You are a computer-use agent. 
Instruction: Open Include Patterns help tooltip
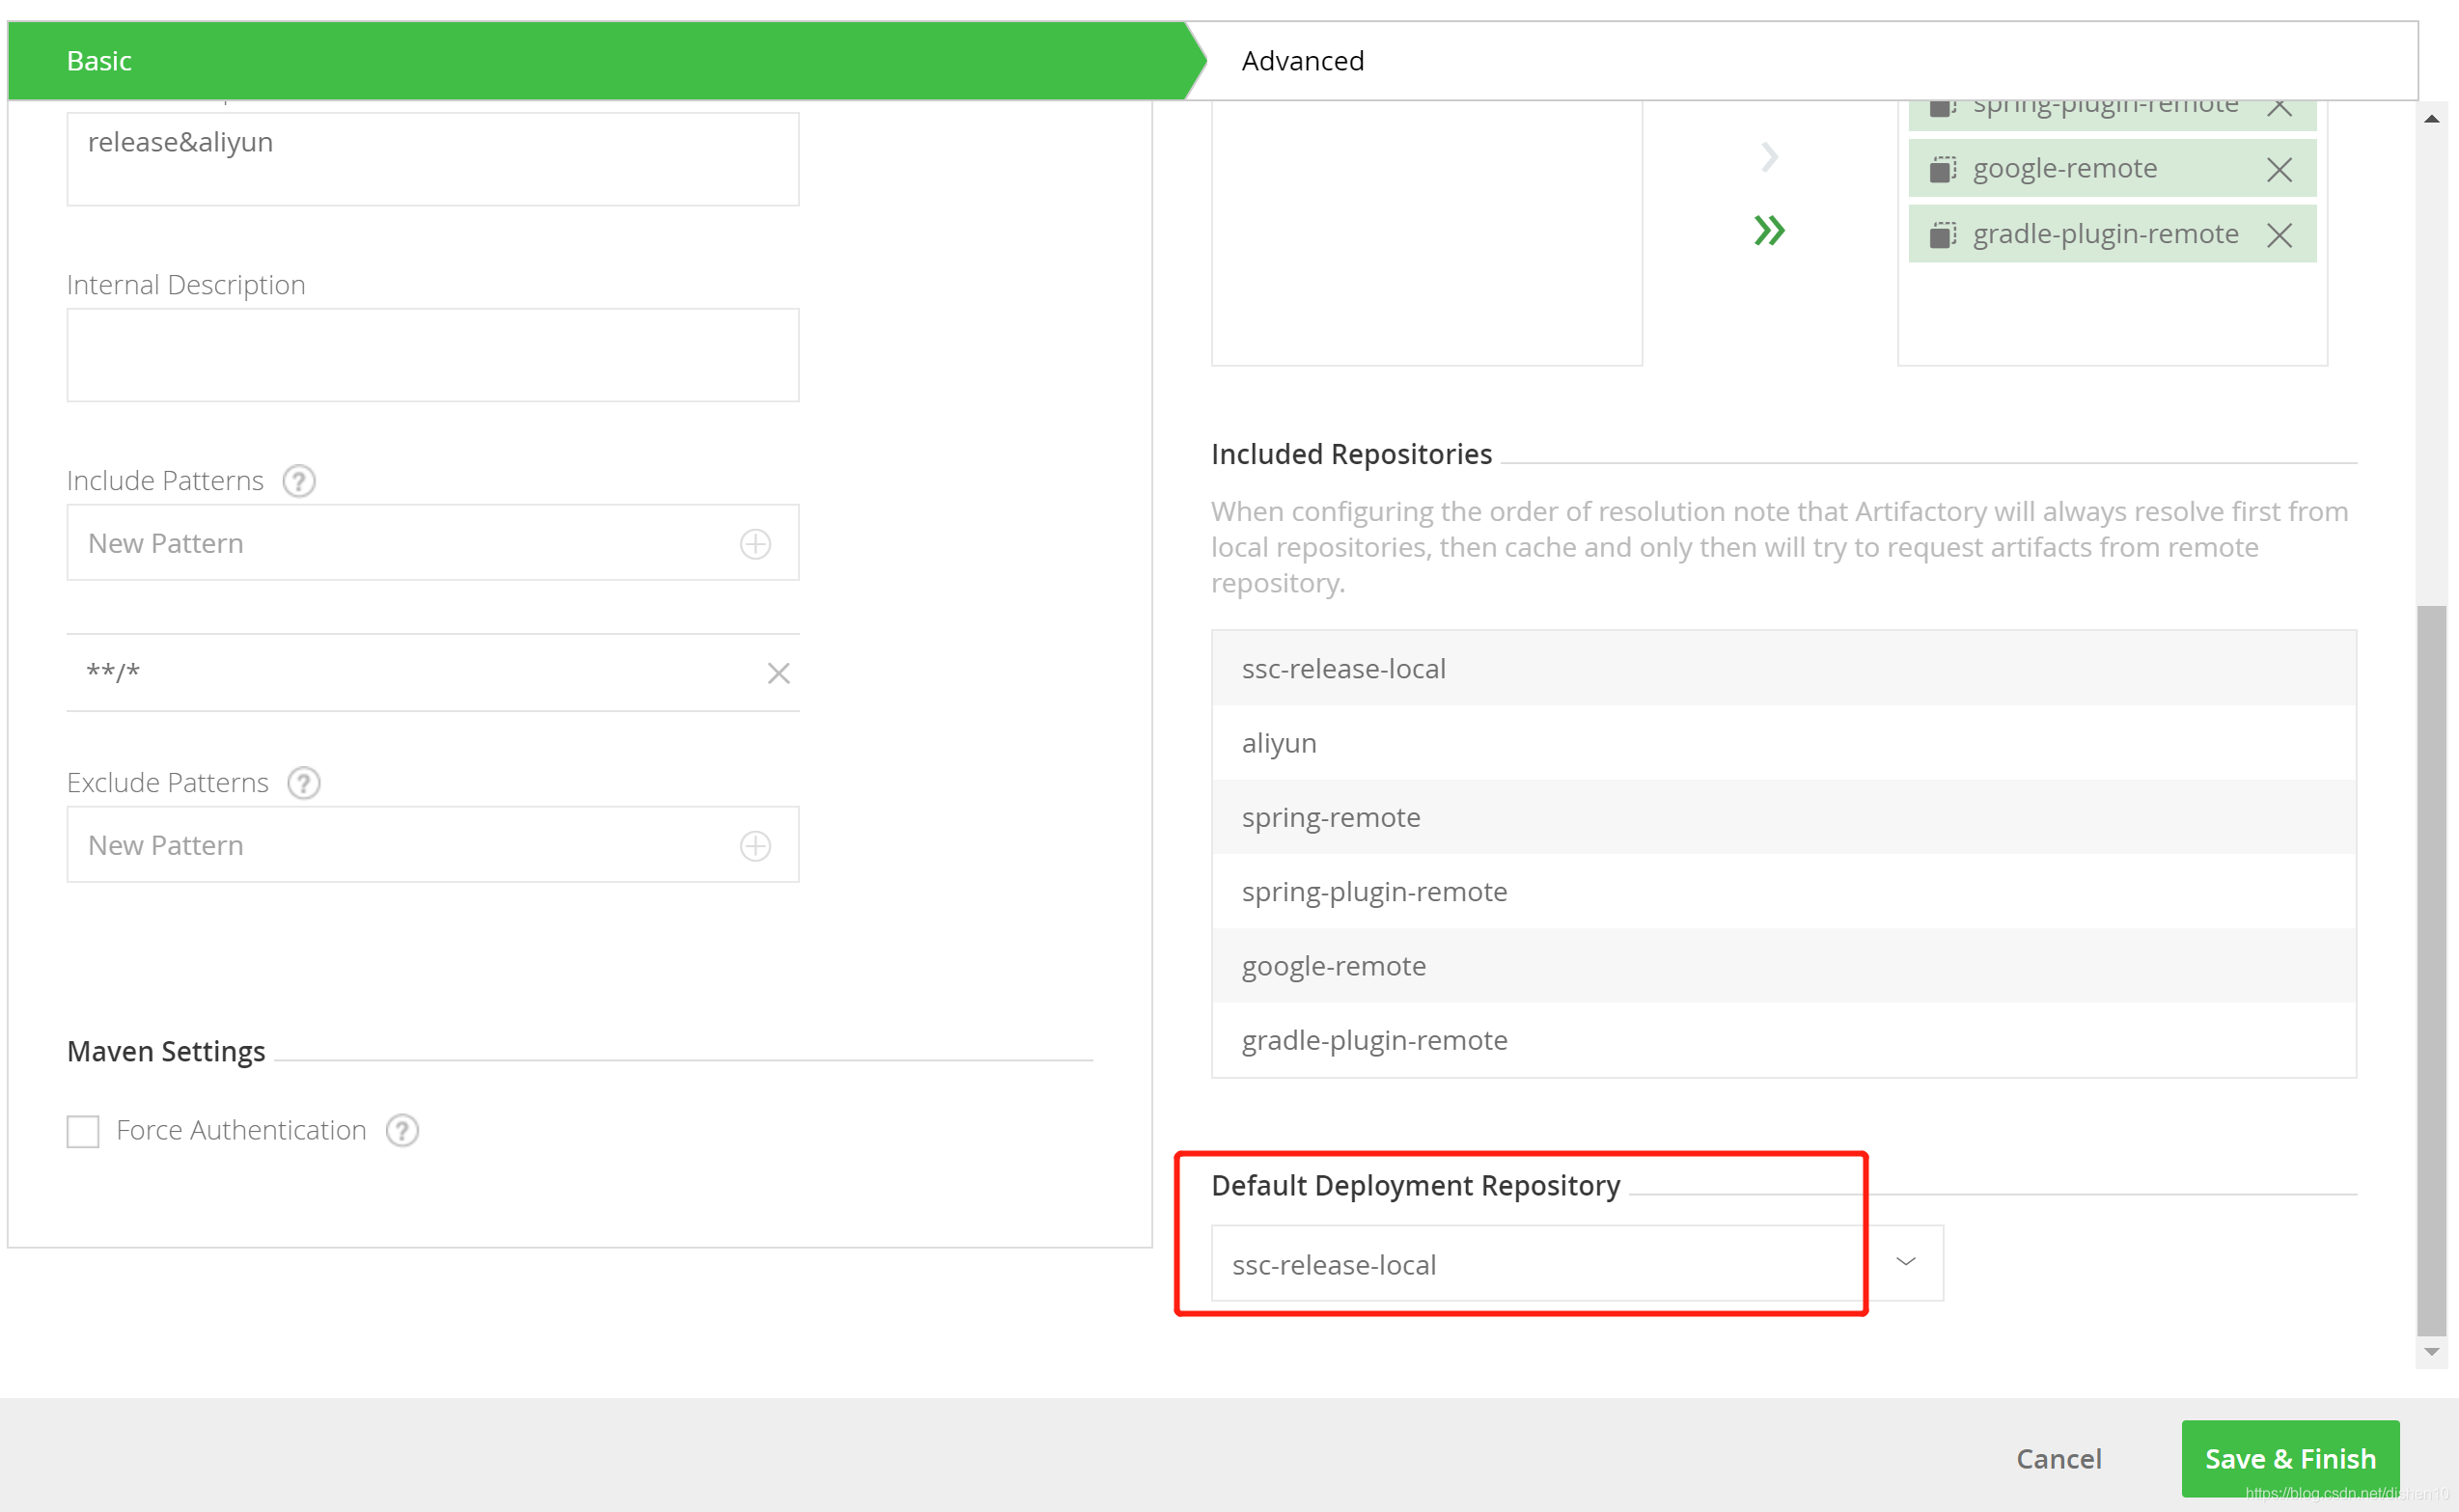coord(298,481)
